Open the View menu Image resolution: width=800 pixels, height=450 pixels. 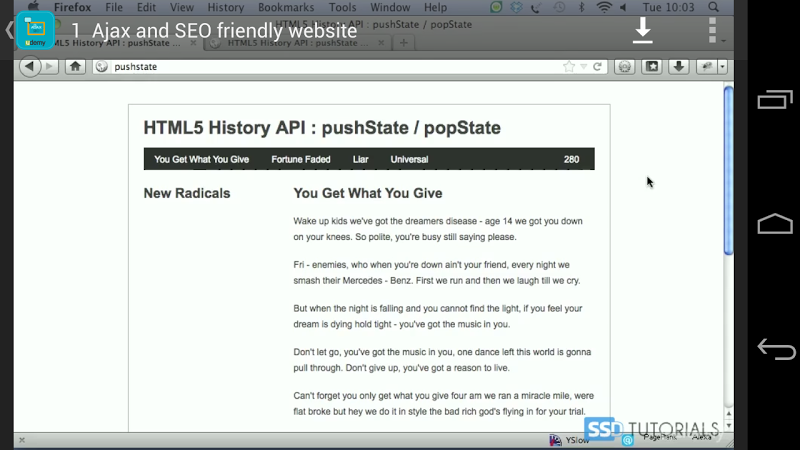click(x=182, y=7)
